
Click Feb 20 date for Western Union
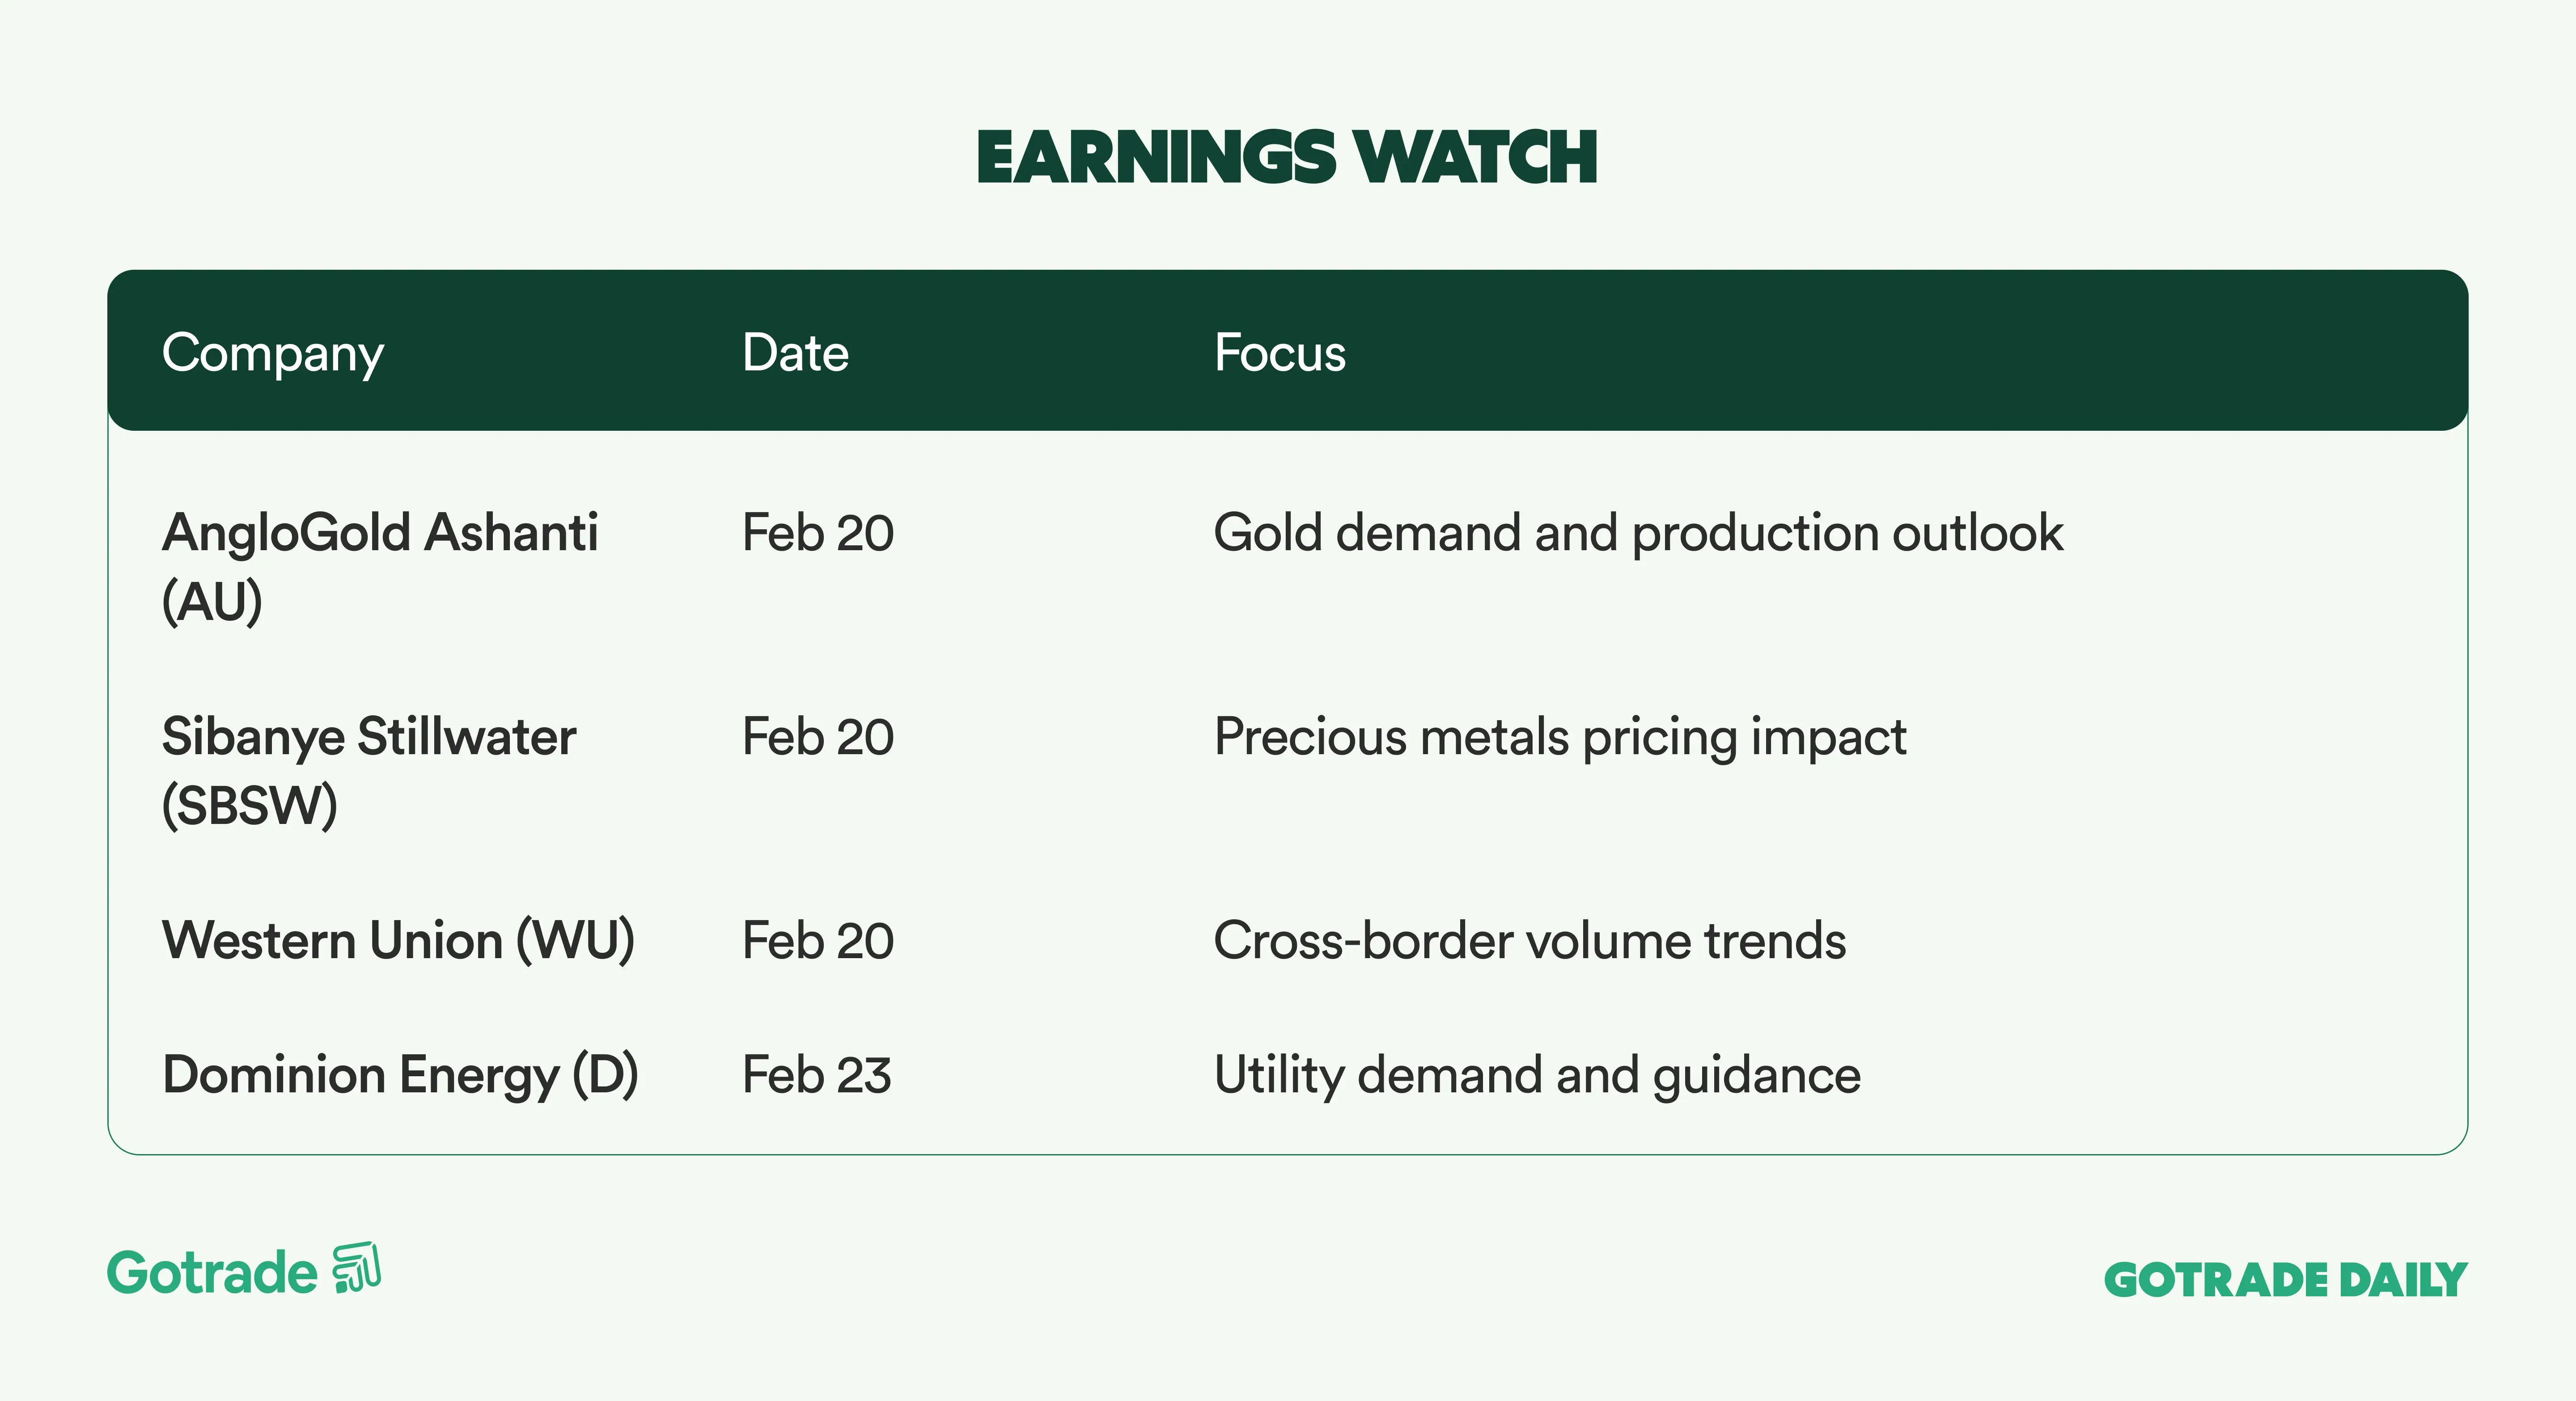[x=817, y=941]
